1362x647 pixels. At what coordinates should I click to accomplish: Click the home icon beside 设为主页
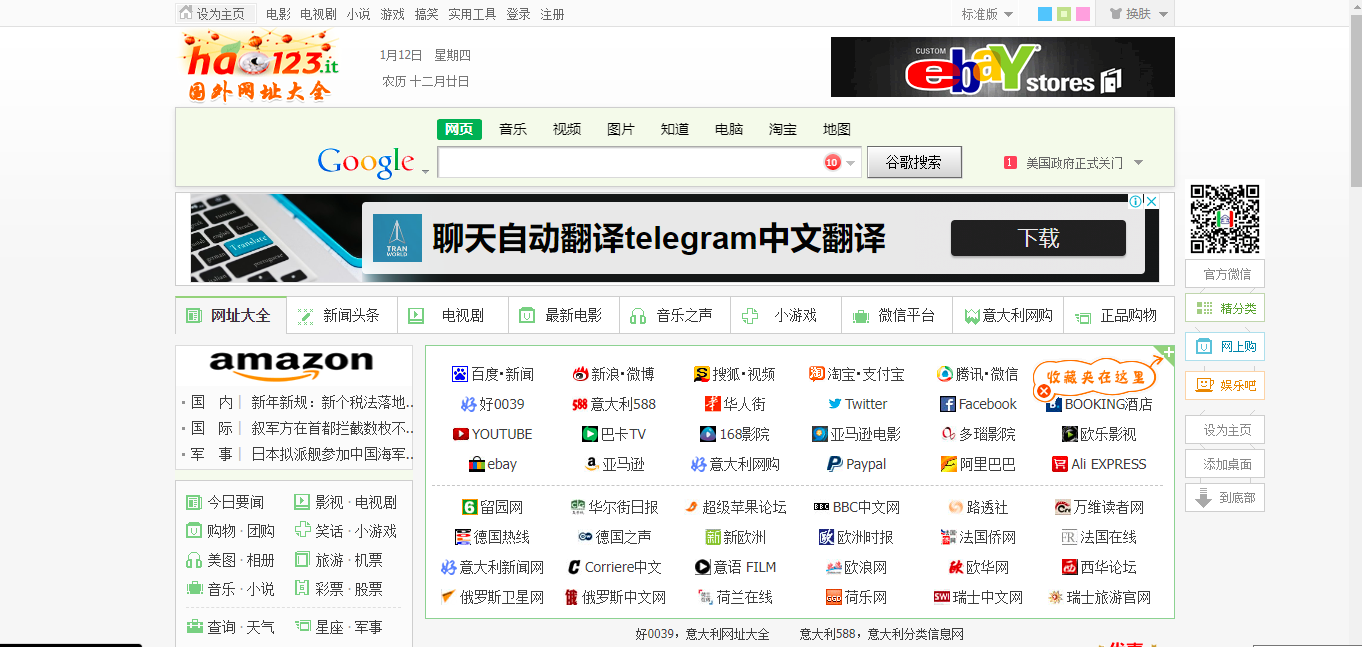point(186,13)
